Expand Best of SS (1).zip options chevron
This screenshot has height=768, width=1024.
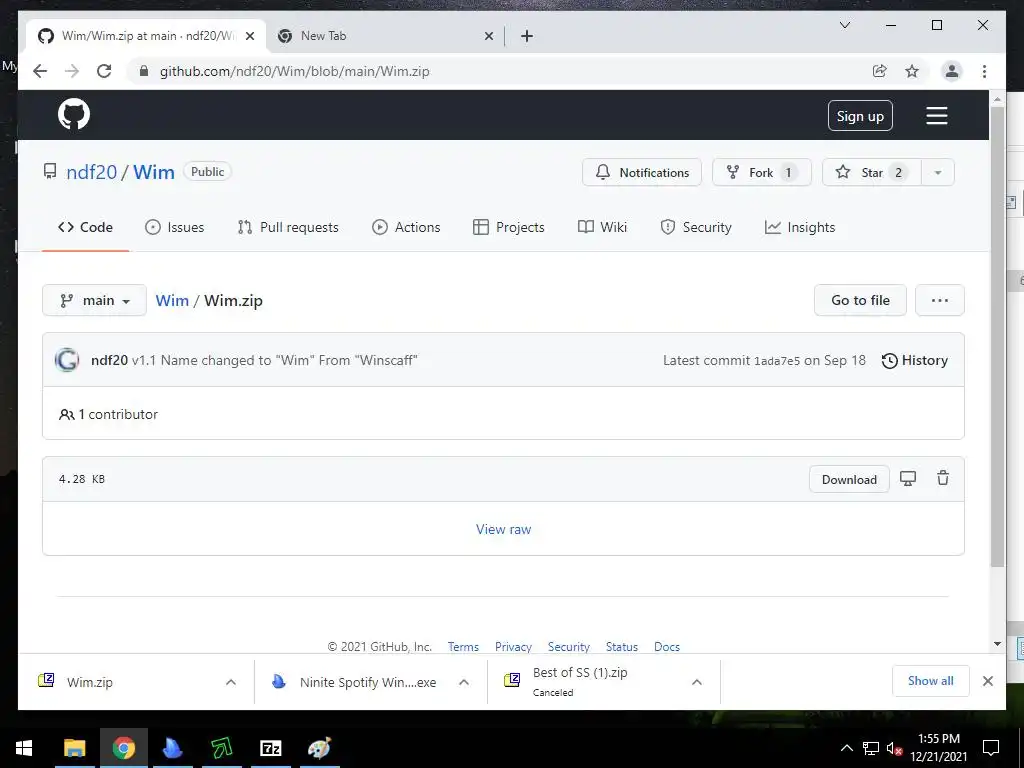(x=697, y=682)
